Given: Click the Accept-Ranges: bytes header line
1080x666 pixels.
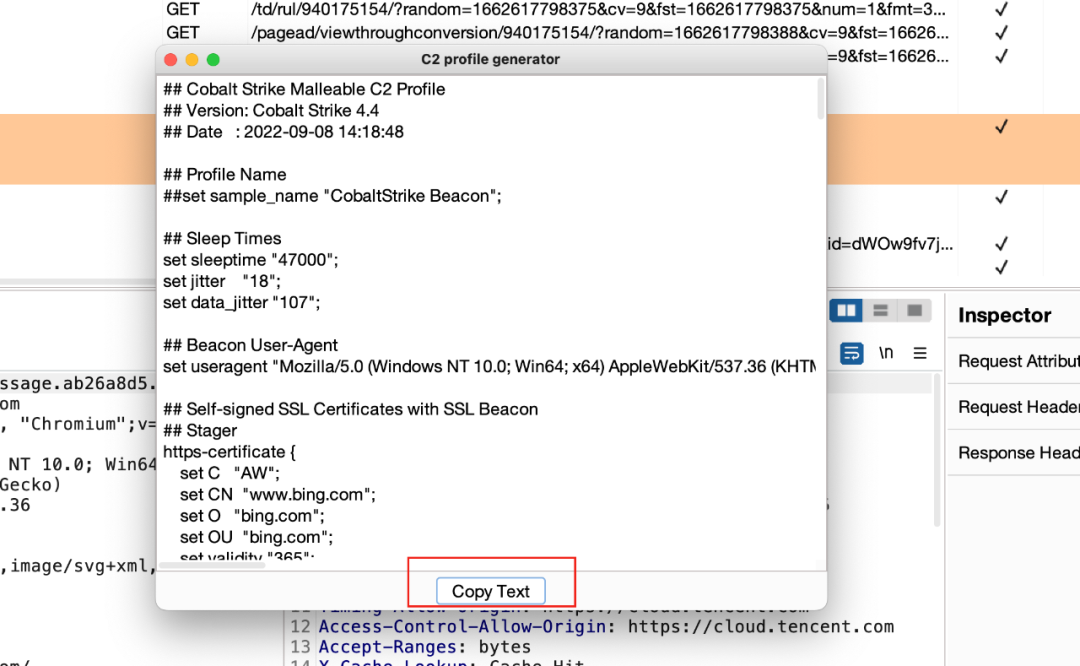Looking at the screenshot, I should tap(424, 647).
